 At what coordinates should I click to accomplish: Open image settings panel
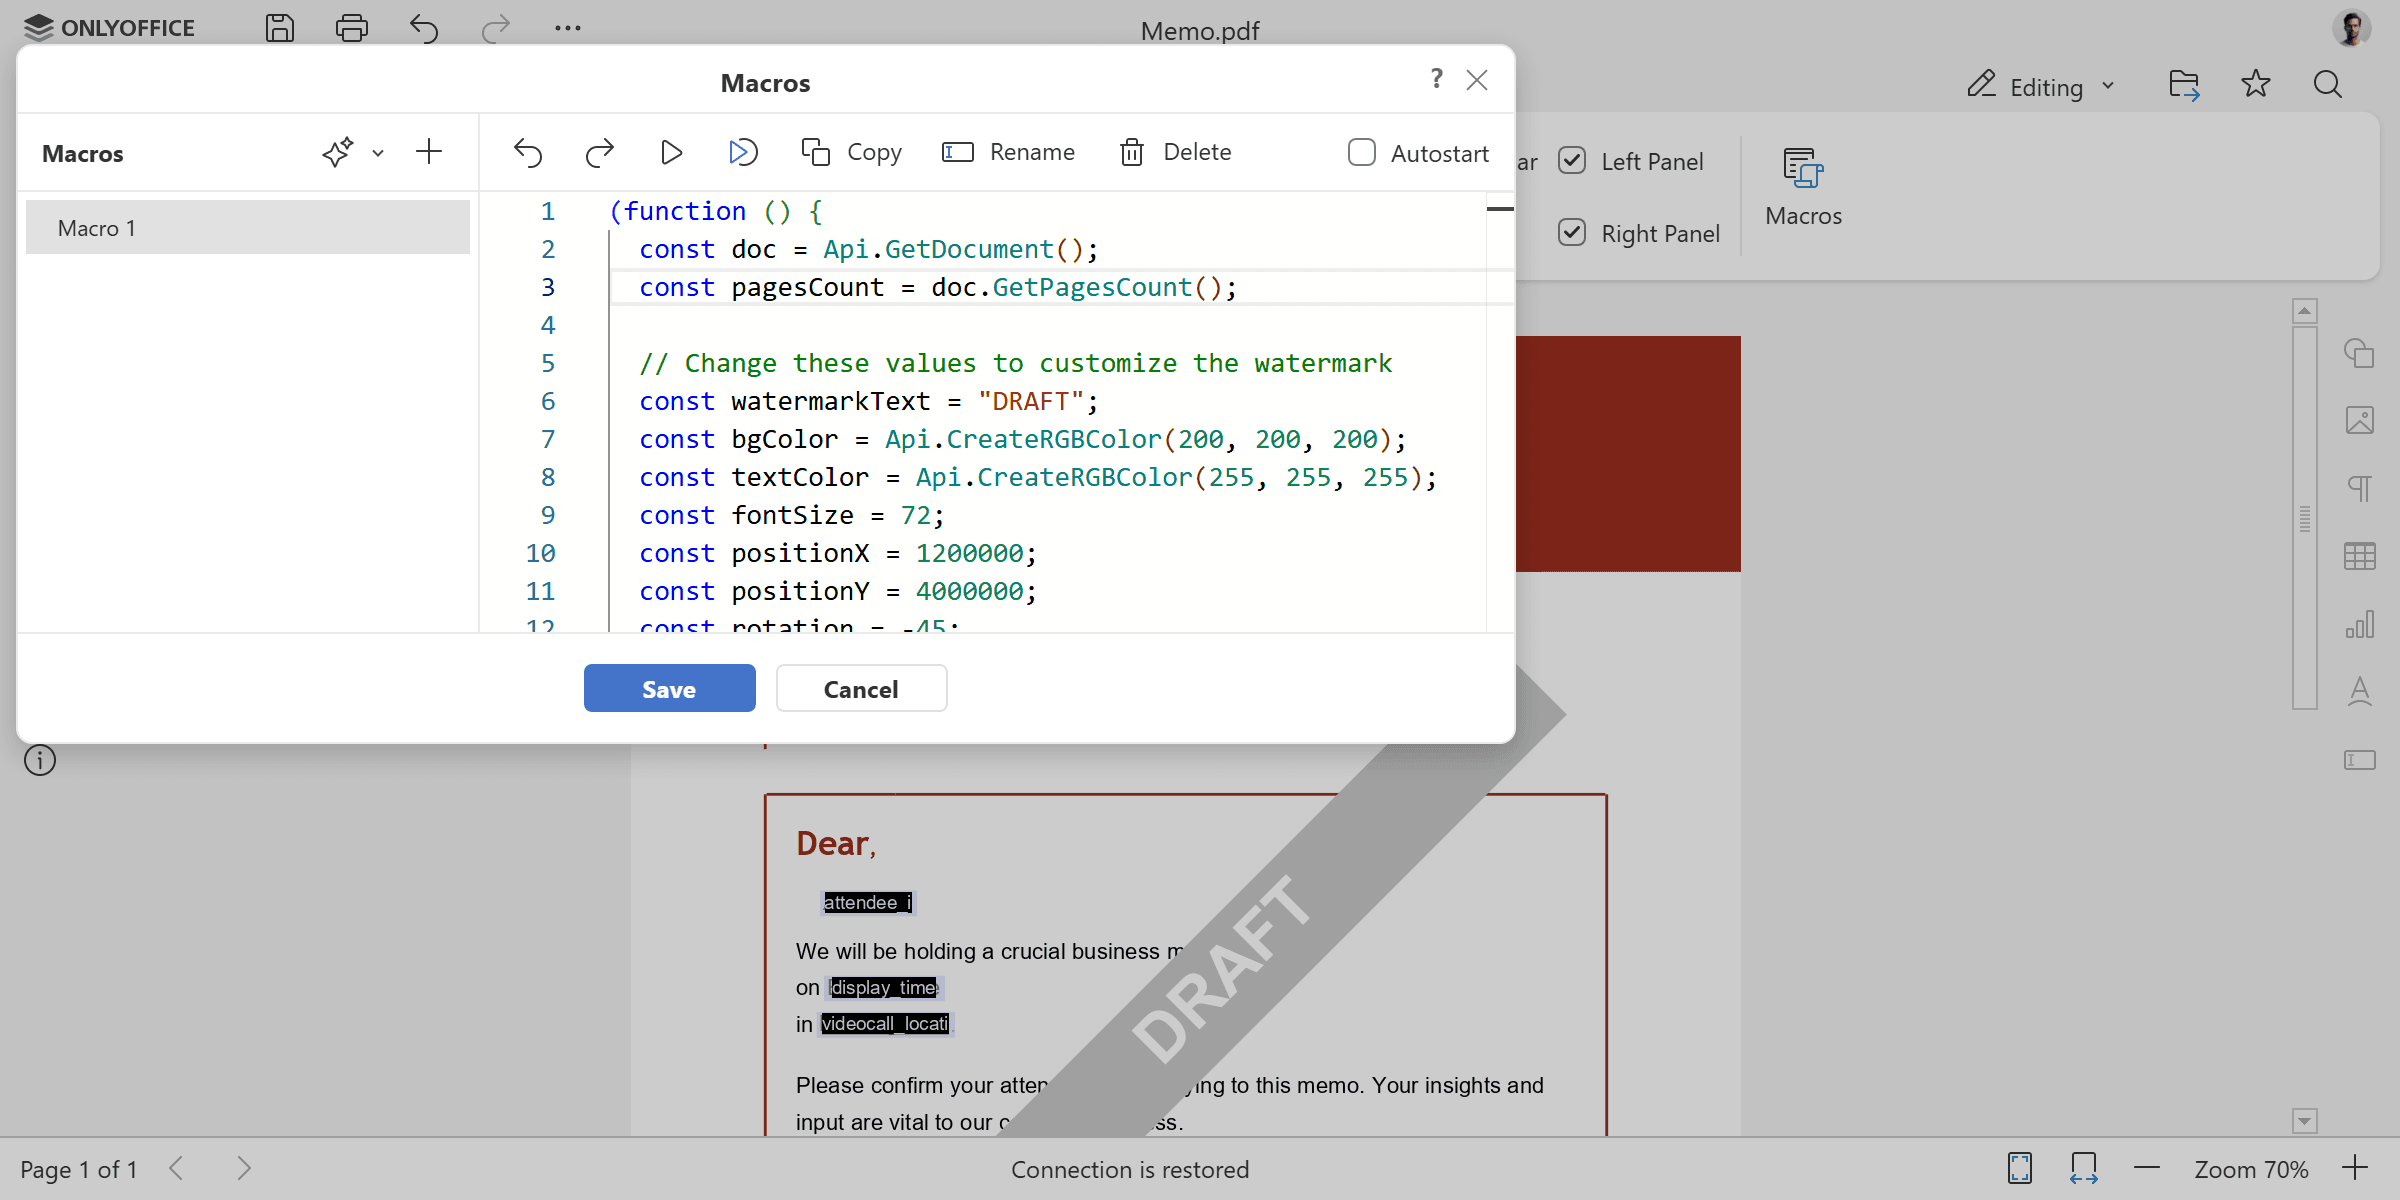pos(2361,421)
